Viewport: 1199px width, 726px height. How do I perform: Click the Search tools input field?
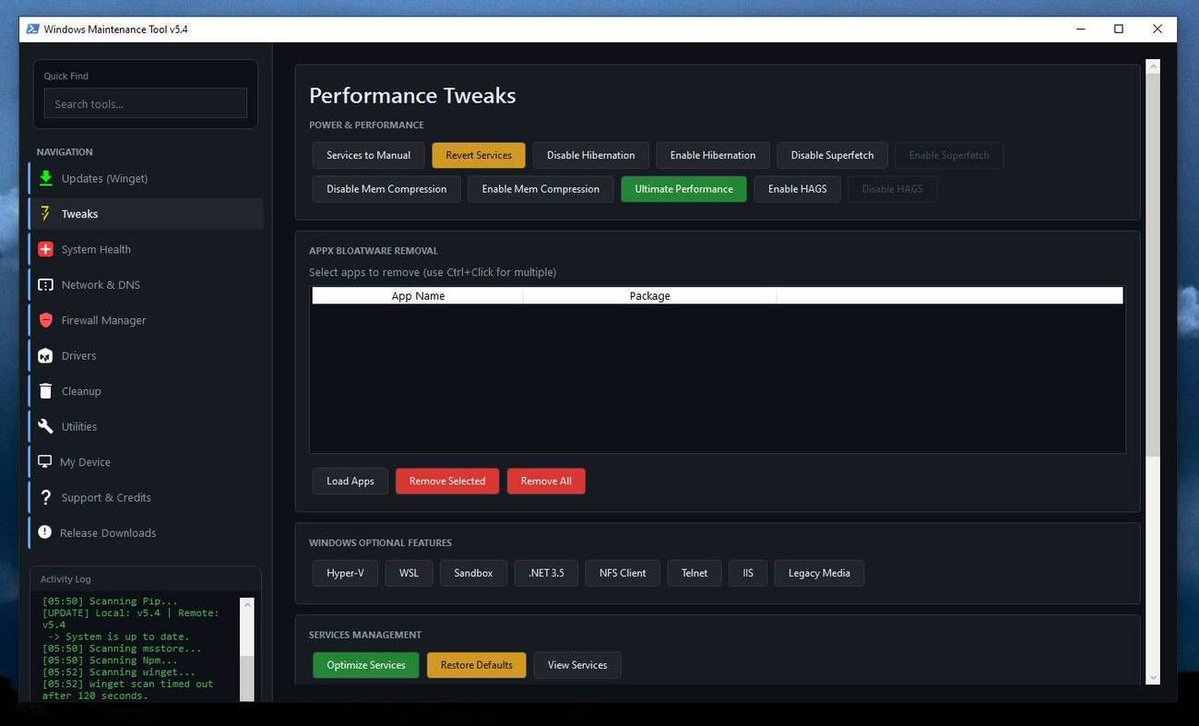point(145,103)
